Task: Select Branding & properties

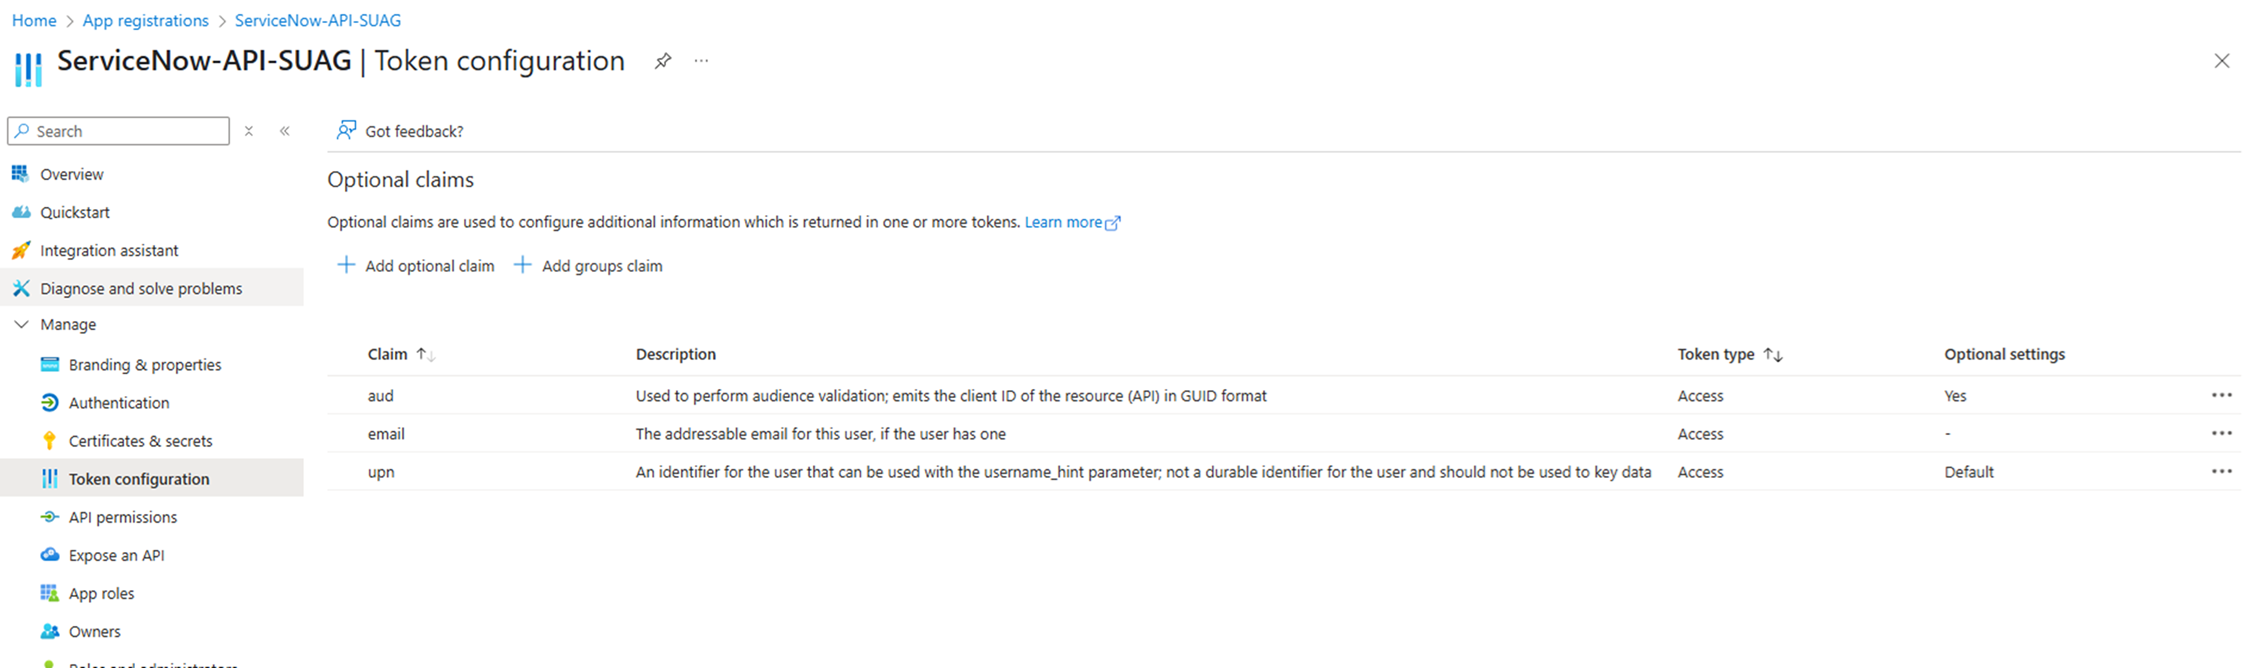Action: (x=144, y=364)
